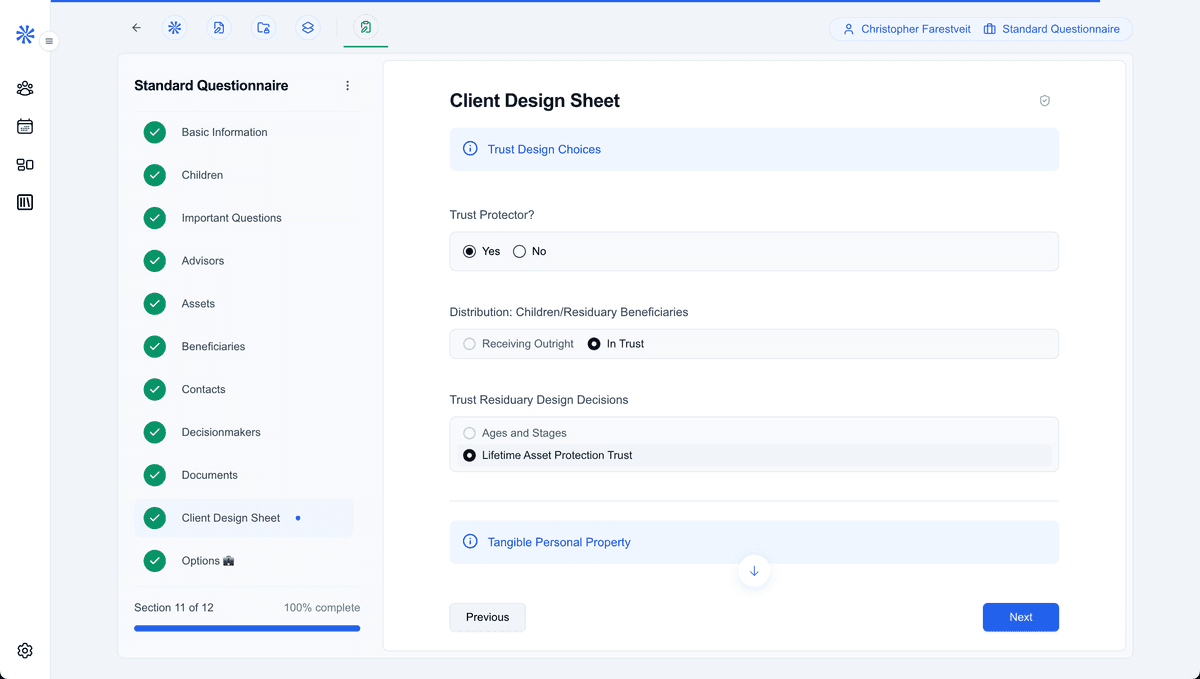
Task: Open the layers stack icon in toolbar
Action: [x=308, y=28]
